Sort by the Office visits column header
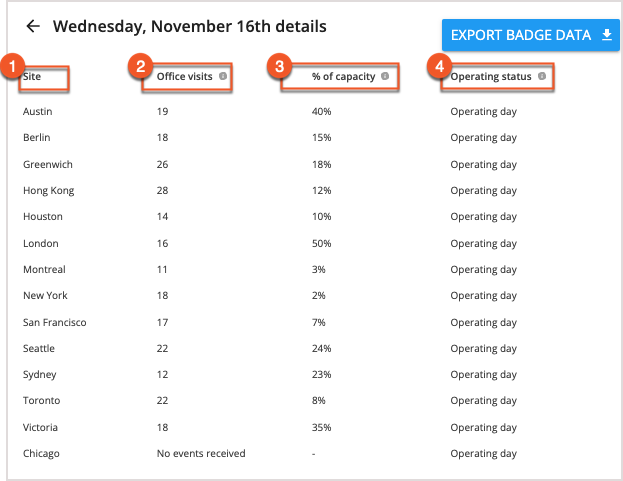The height and width of the screenshot is (481, 623). (184, 76)
